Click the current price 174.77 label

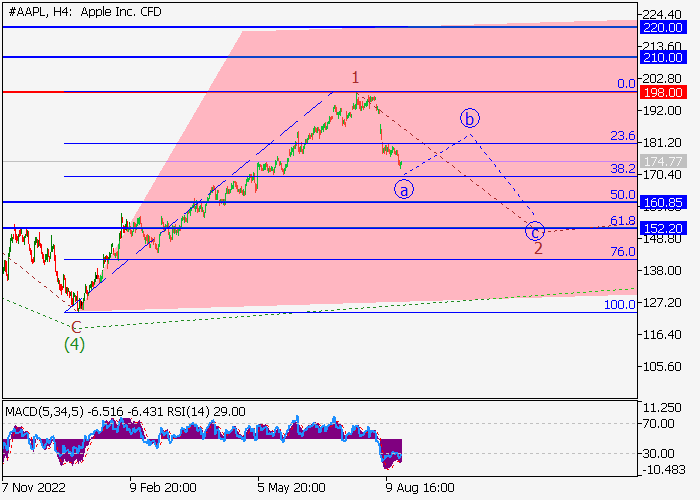click(x=662, y=161)
